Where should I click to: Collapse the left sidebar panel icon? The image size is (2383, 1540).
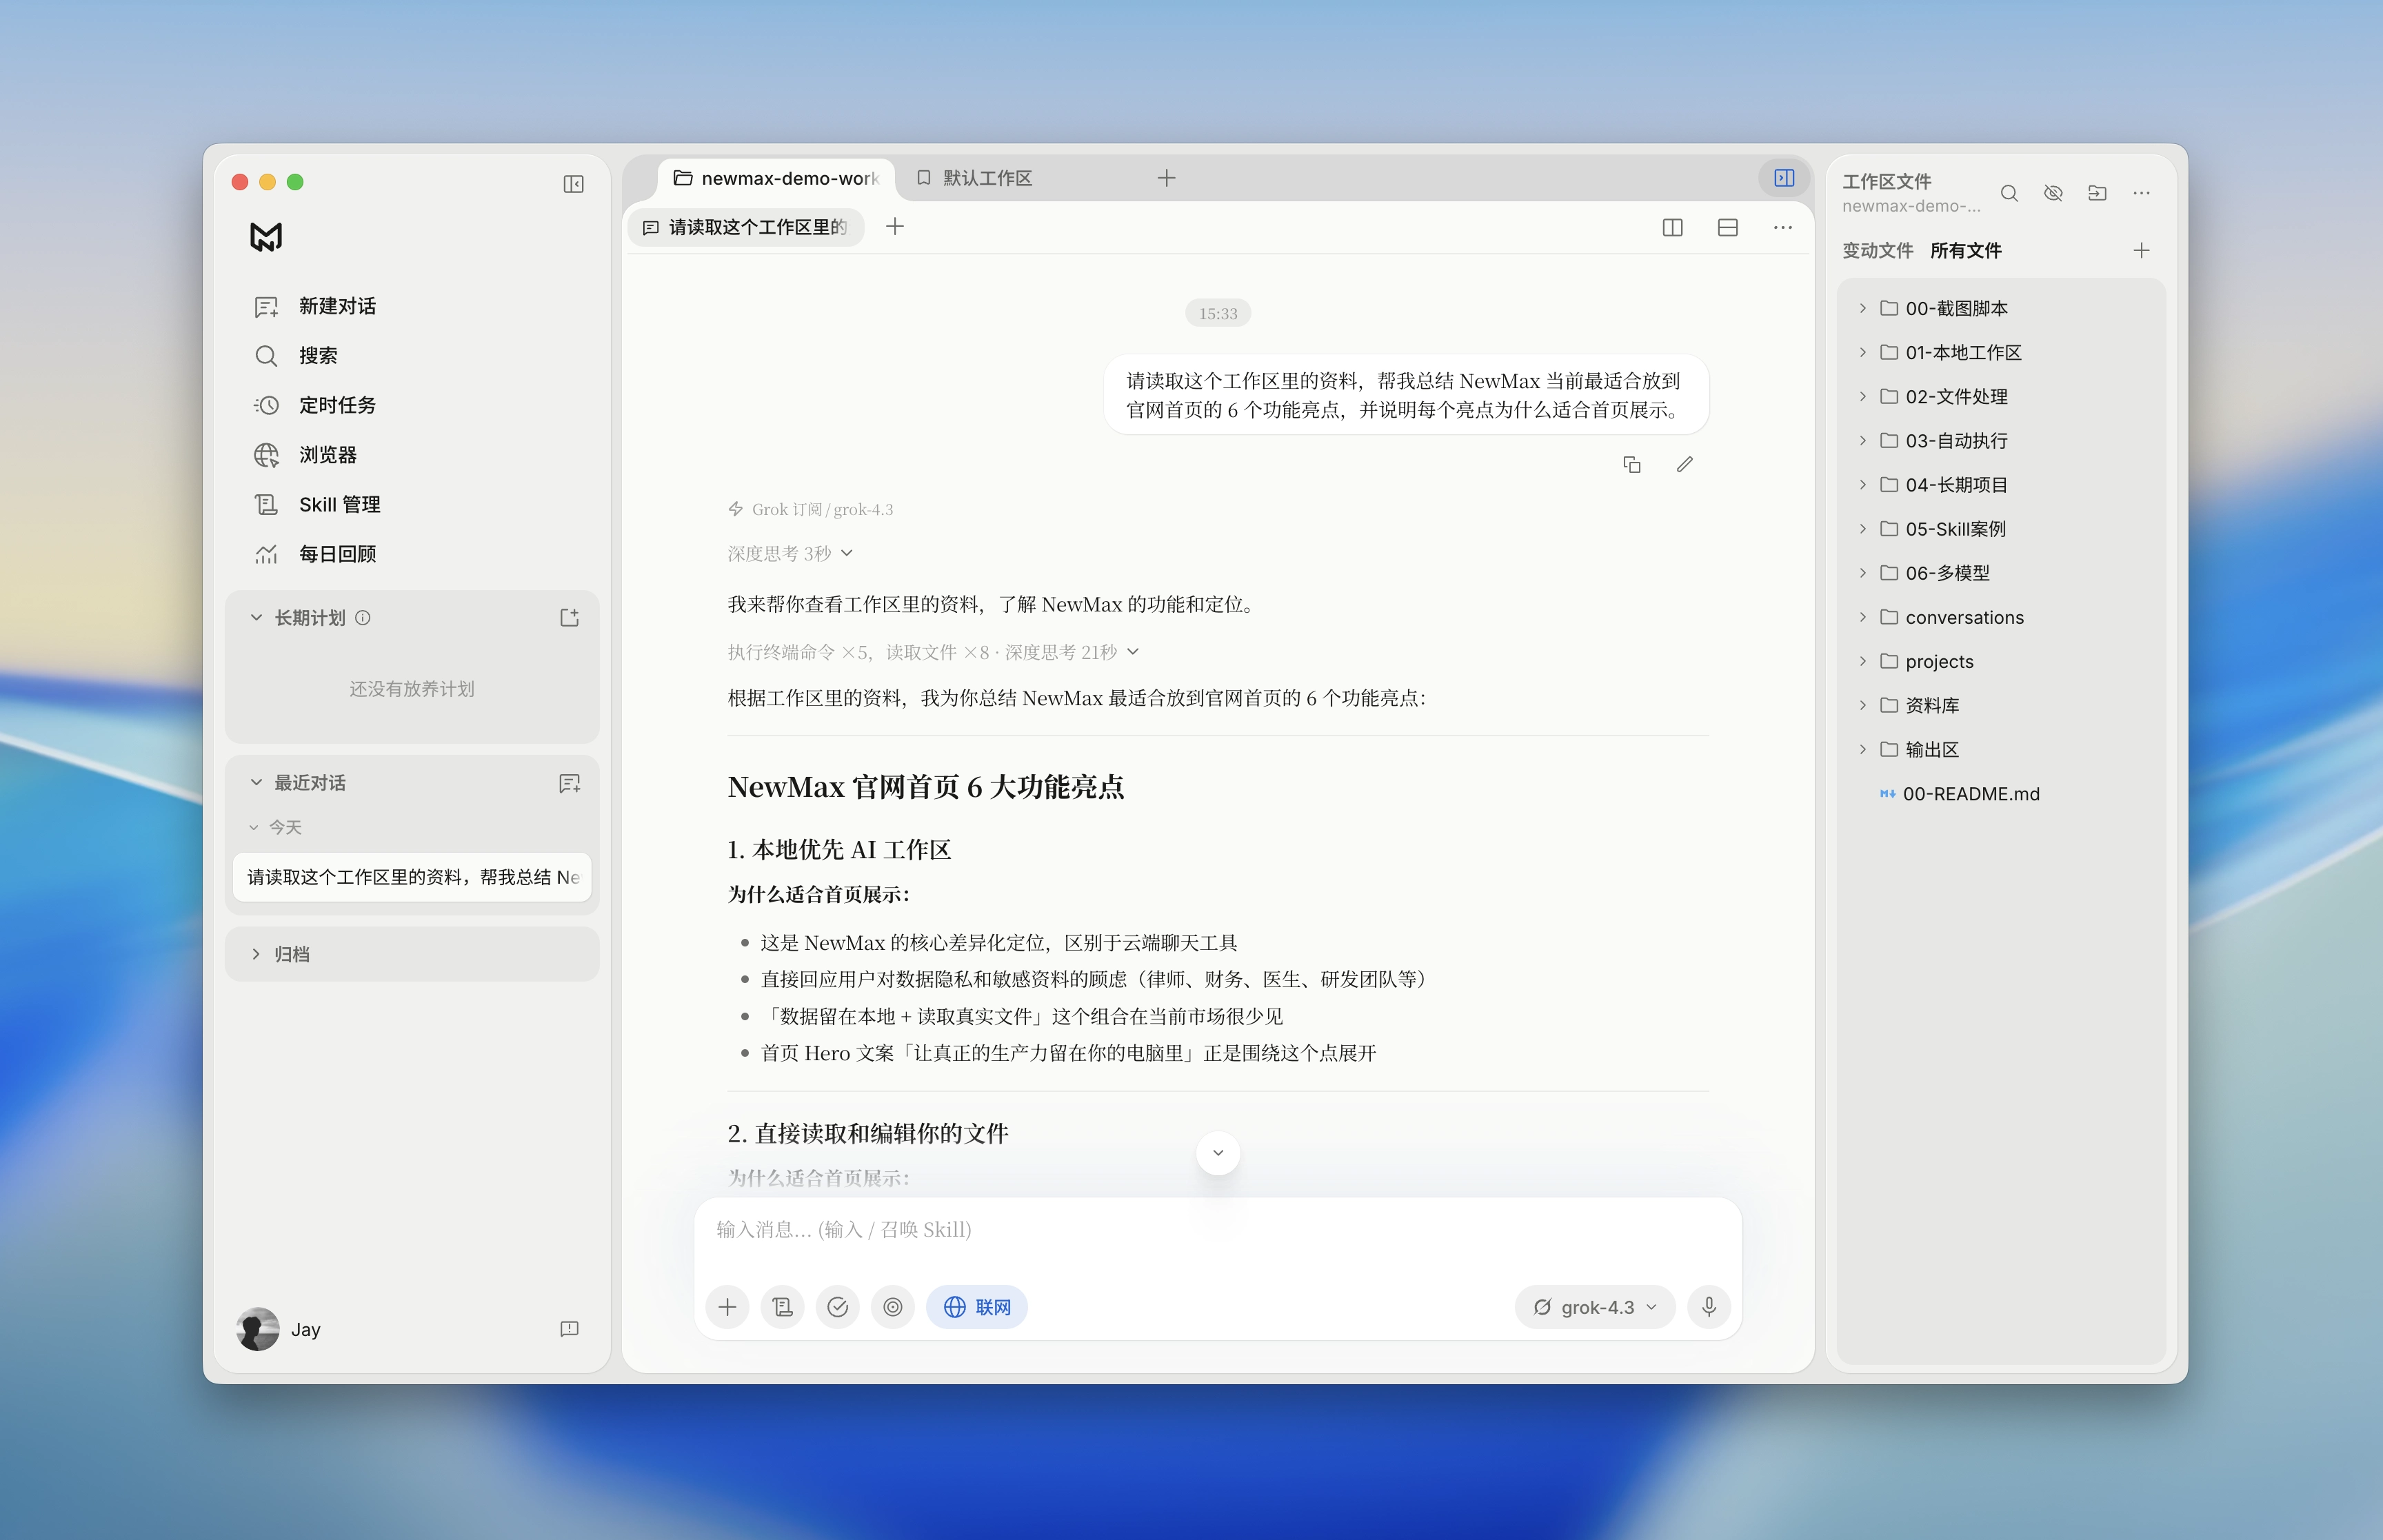tap(573, 184)
